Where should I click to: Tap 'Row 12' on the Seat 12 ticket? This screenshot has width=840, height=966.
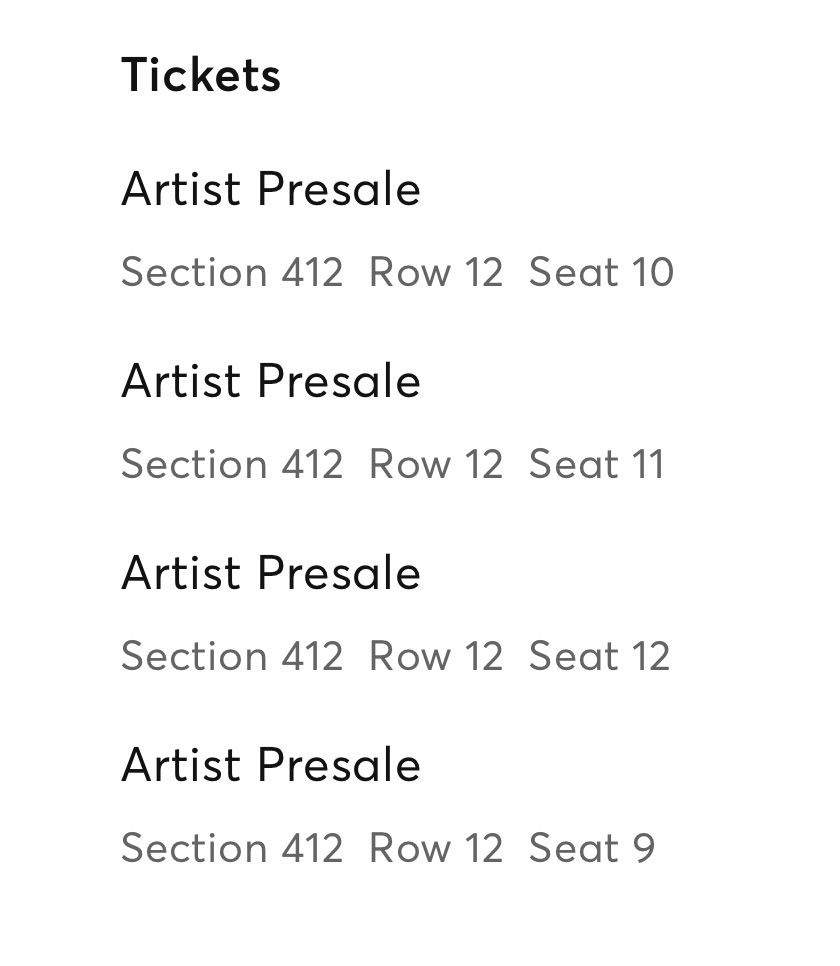(x=436, y=657)
